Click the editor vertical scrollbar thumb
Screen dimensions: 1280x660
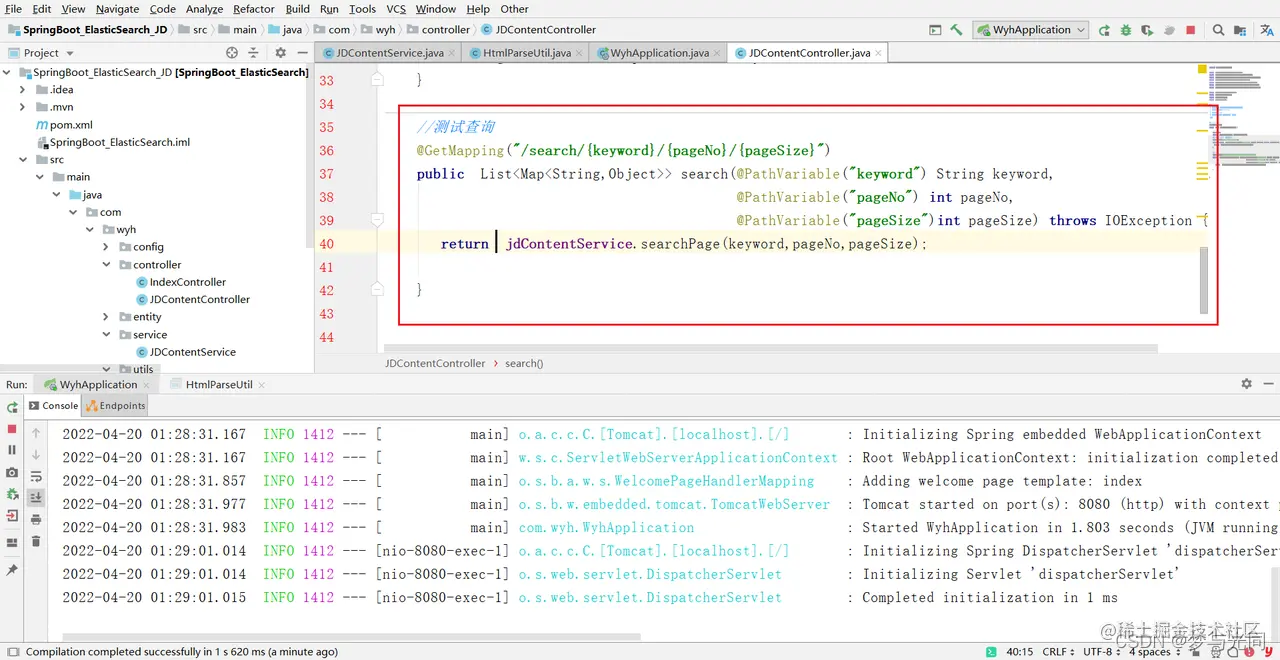[x=1204, y=281]
